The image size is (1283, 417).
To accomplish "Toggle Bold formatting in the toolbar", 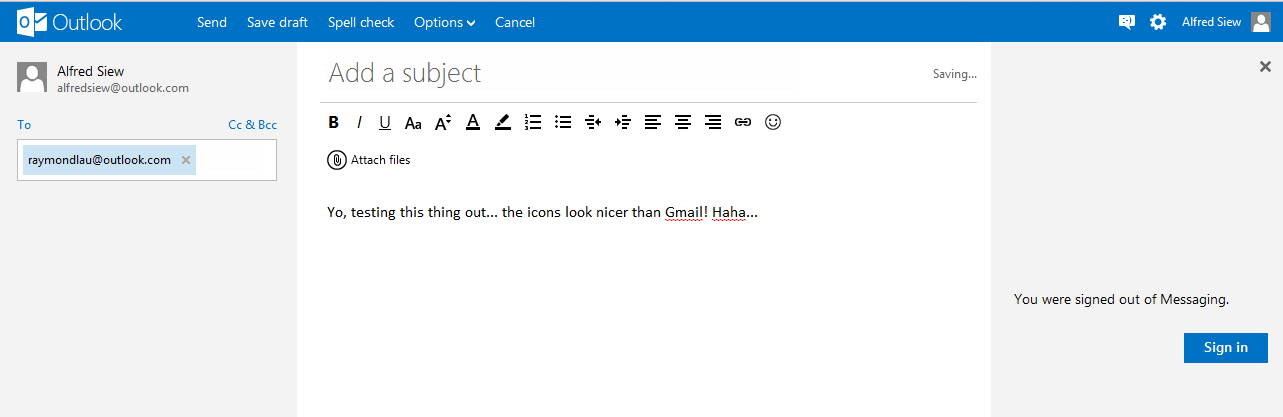I will tap(333, 122).
